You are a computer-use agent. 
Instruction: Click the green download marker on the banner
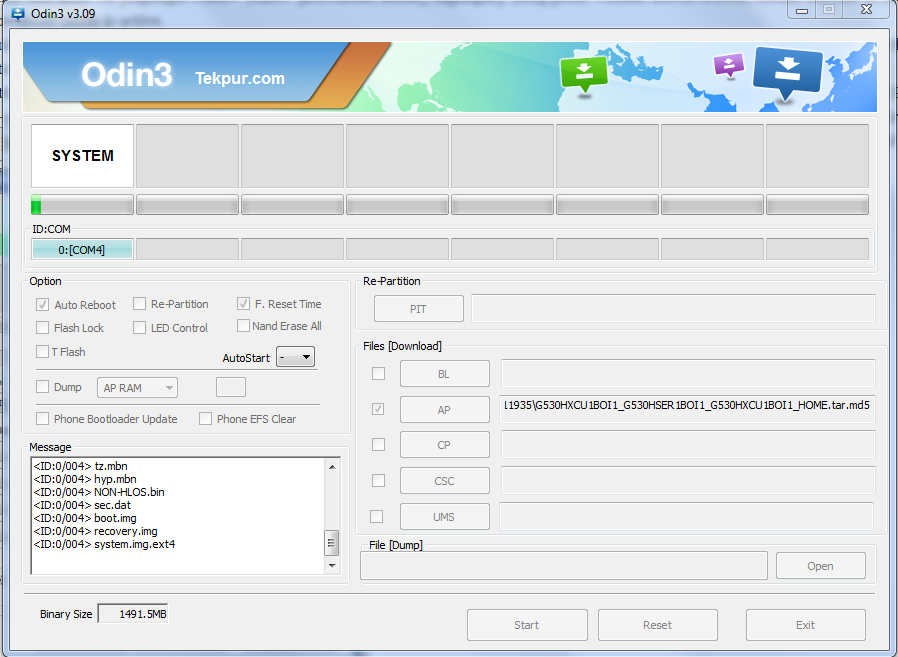(x=584, y=74)
